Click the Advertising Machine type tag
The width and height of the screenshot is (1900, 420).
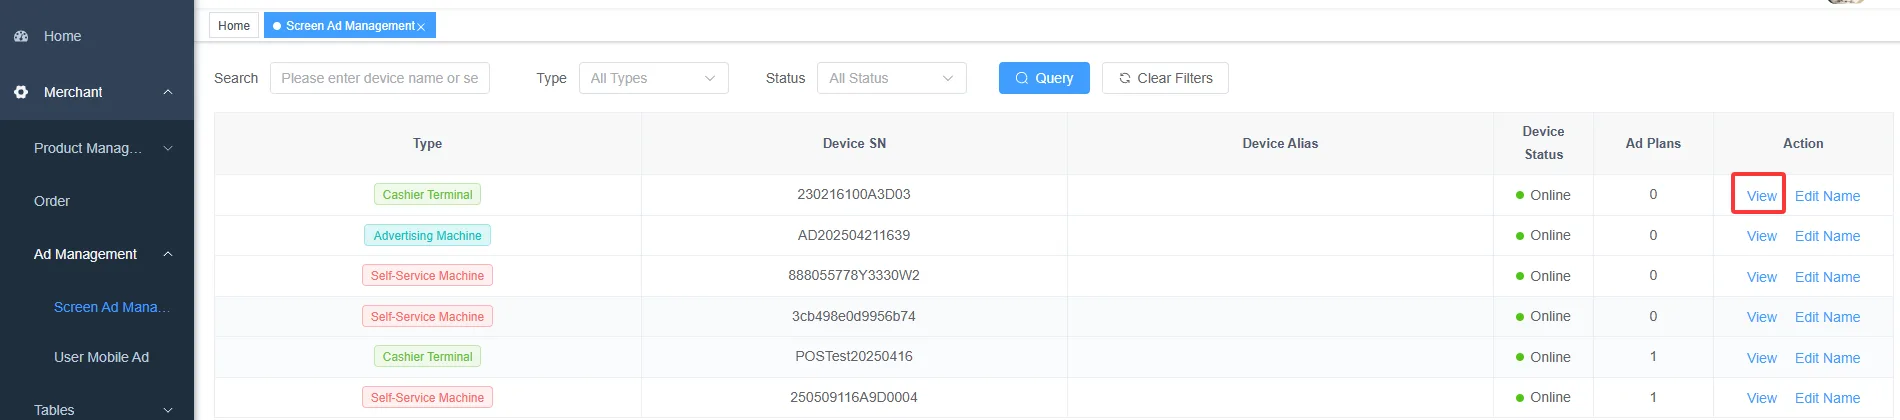click(427, 235)
